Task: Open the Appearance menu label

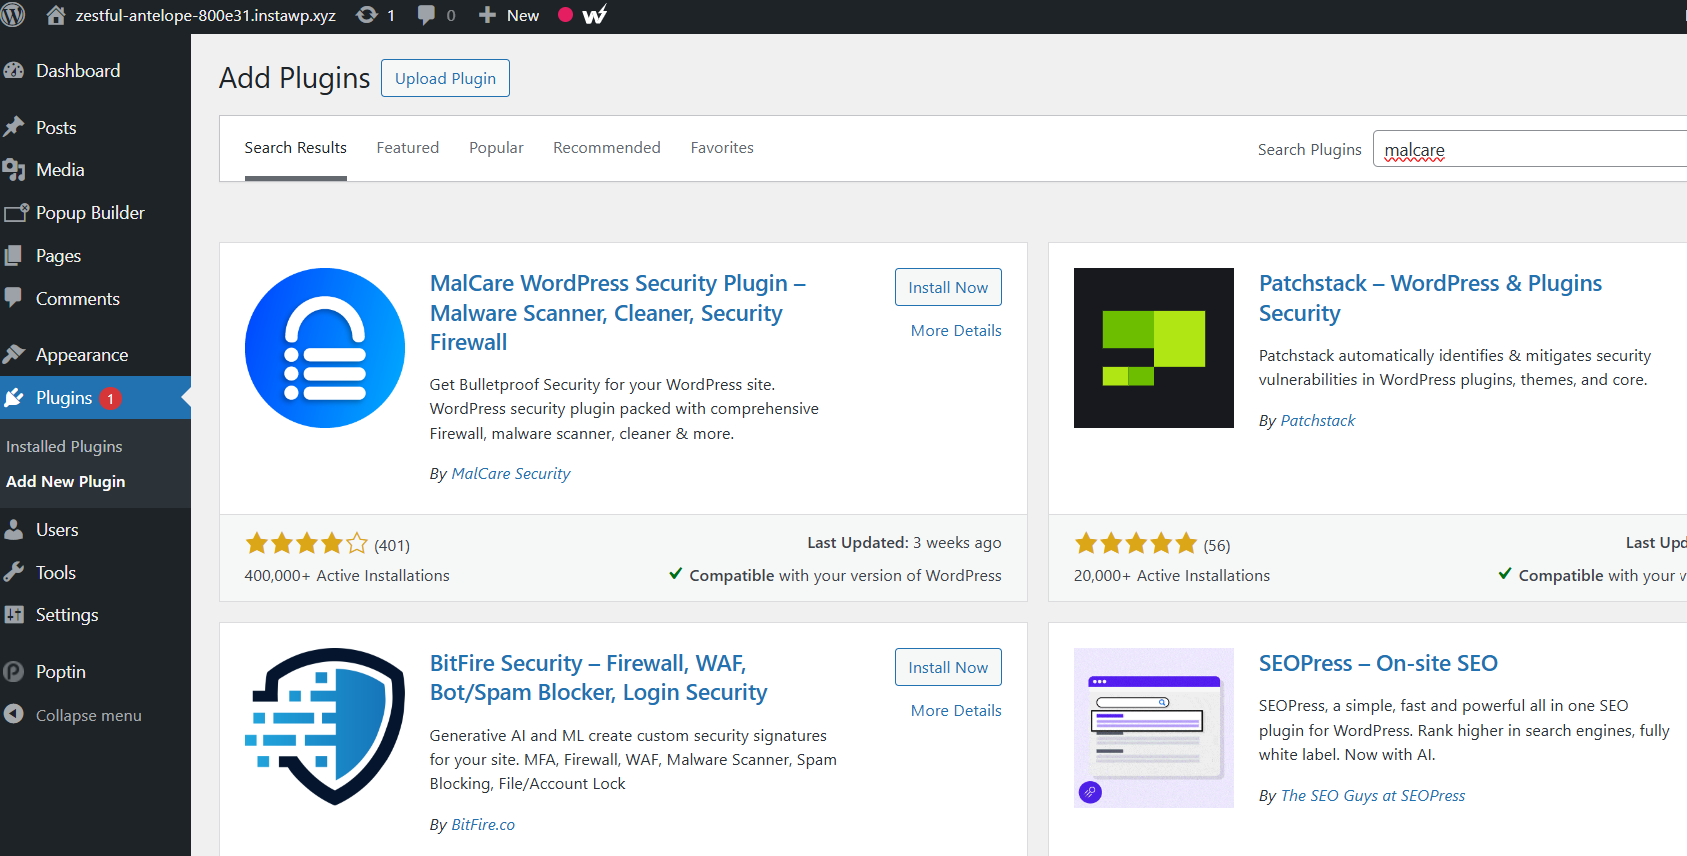Action: click(x=82, y=355)
